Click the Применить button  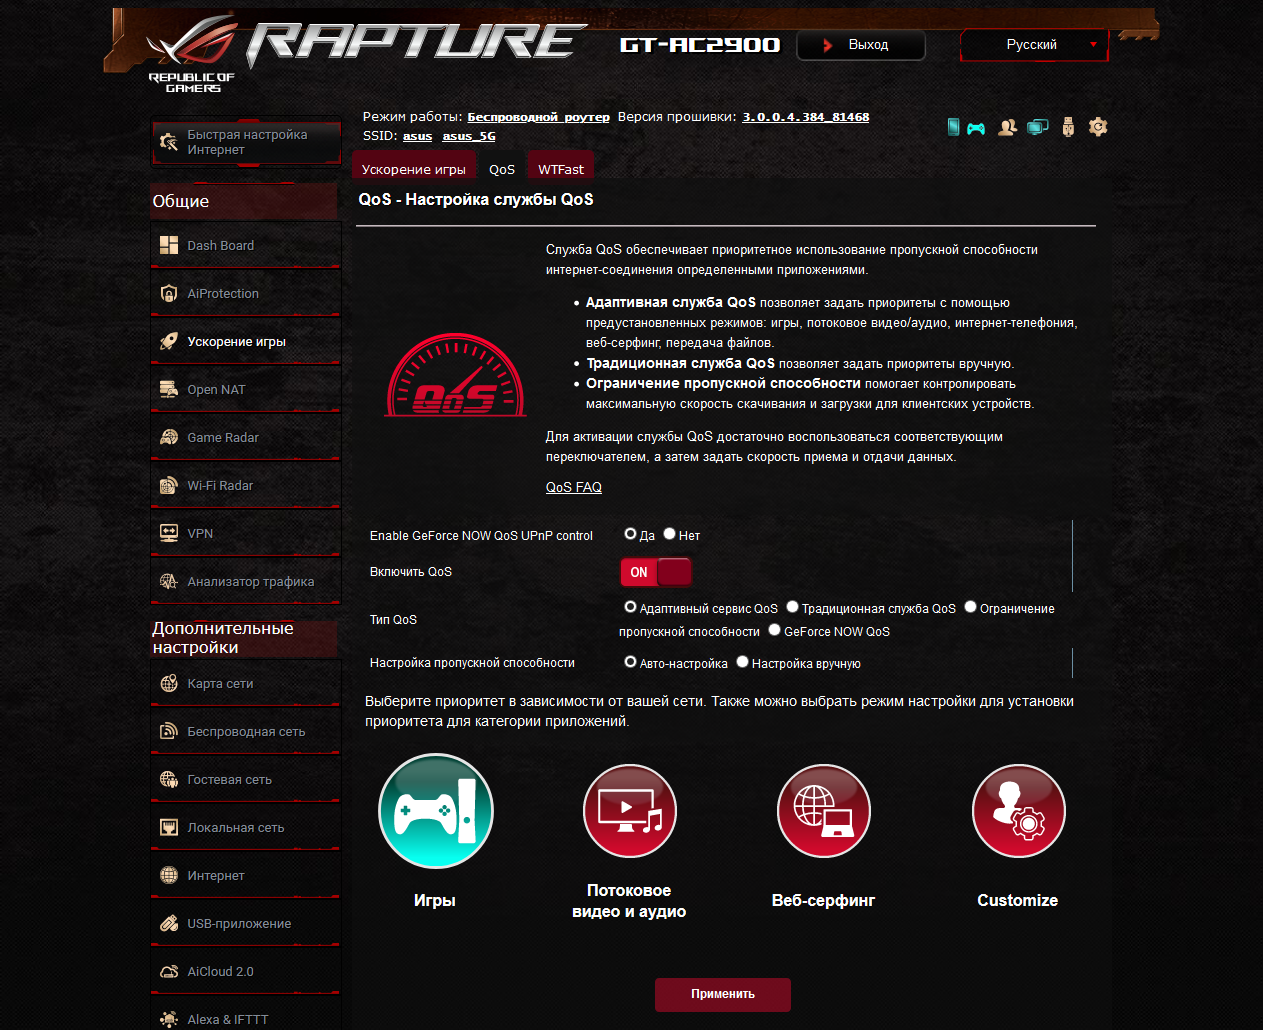pyautogui.click(x=723, y=994)
